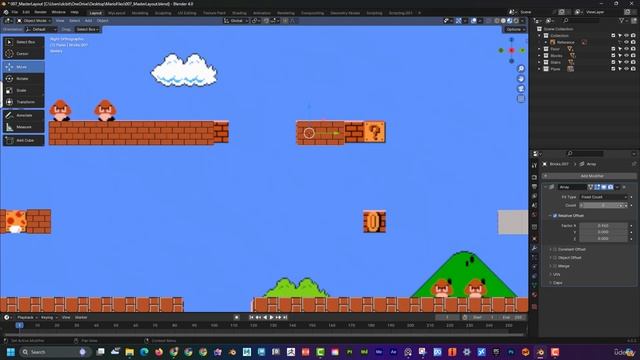Screen dimensions: 640x360
Task: Adjust the Array Count slider field
Action: [603, 205]
